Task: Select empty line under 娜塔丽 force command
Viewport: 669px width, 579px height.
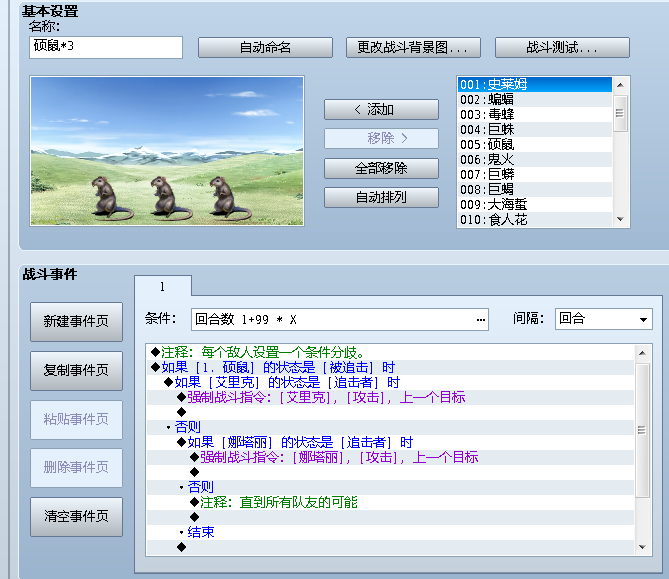Action: (x=390, y=472)
